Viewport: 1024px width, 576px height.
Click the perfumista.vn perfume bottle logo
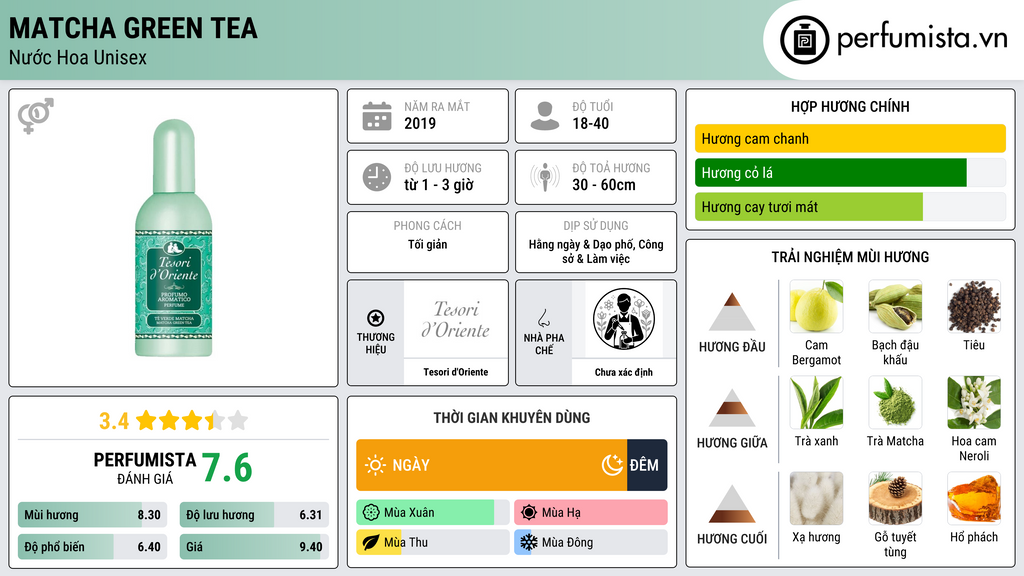[805, 40]
